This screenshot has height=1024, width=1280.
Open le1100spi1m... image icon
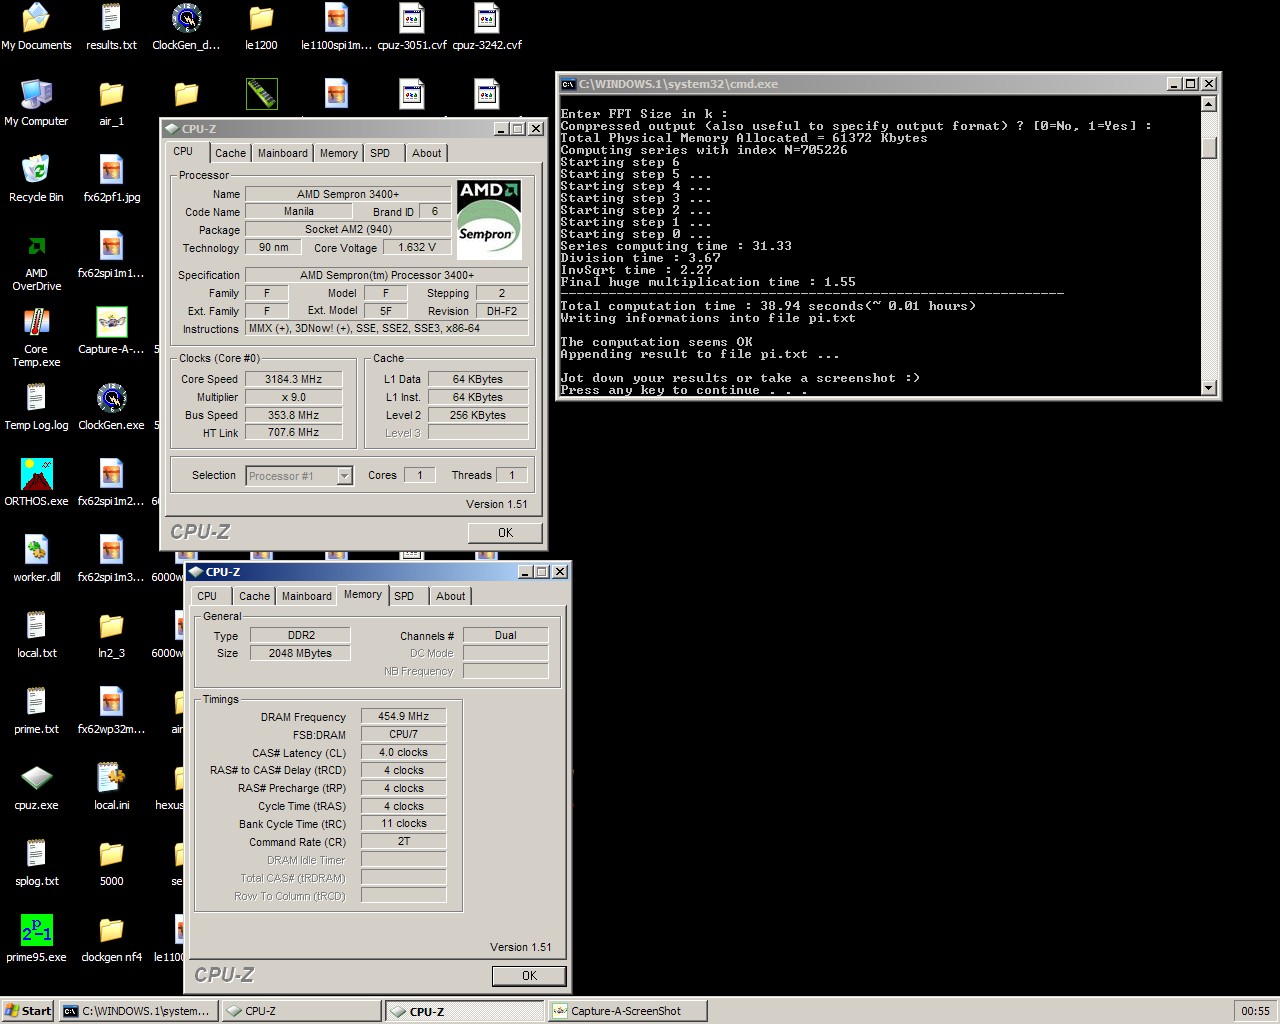(336, 27)
